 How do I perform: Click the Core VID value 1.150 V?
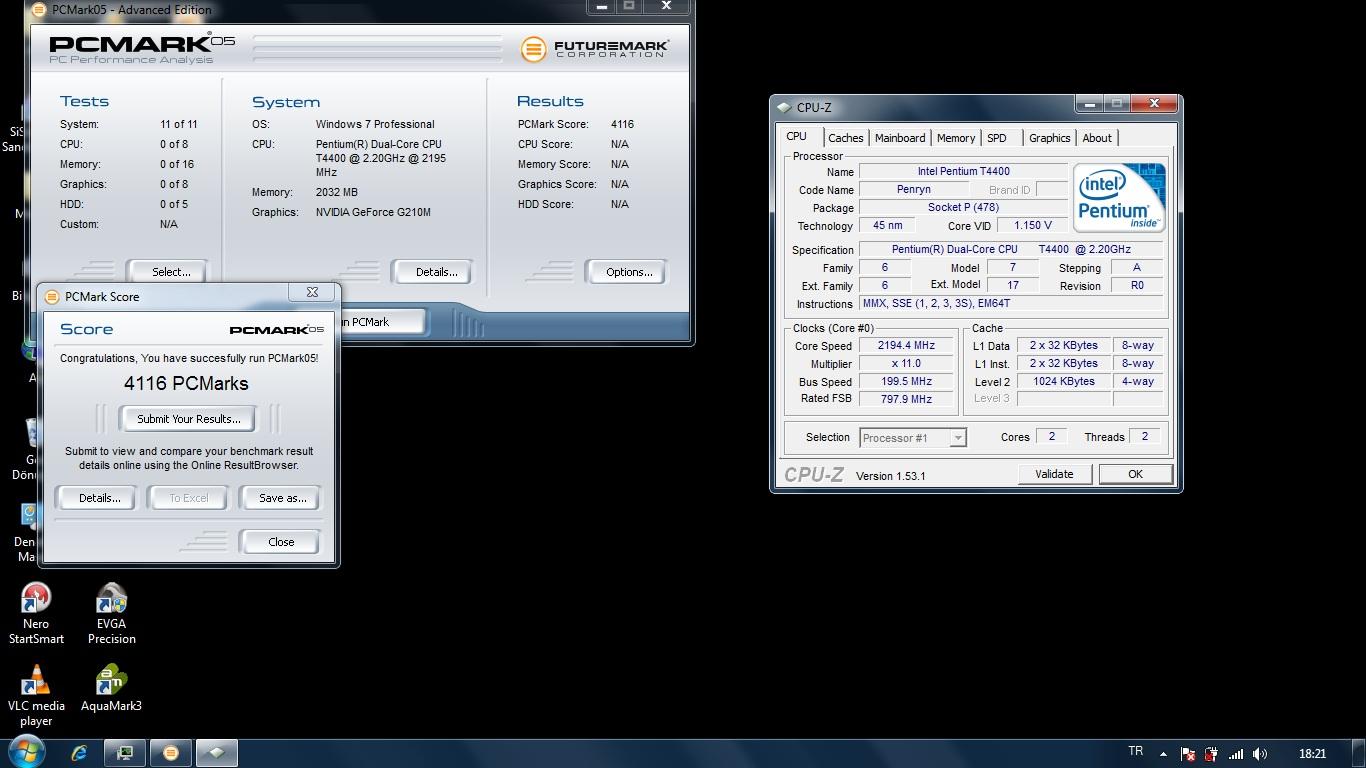coord(1033,226)
